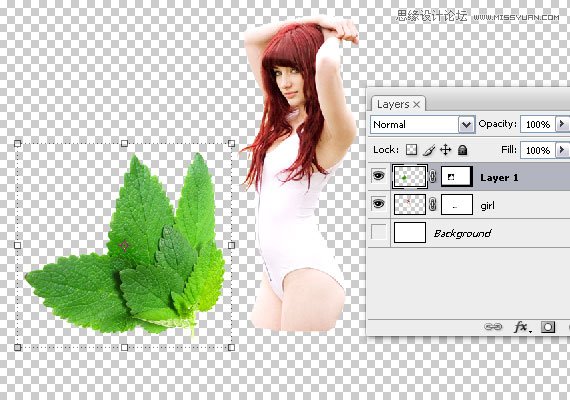Click the Opacity 100% field
This screenshot has height=400, width=570.
(538, 124)
